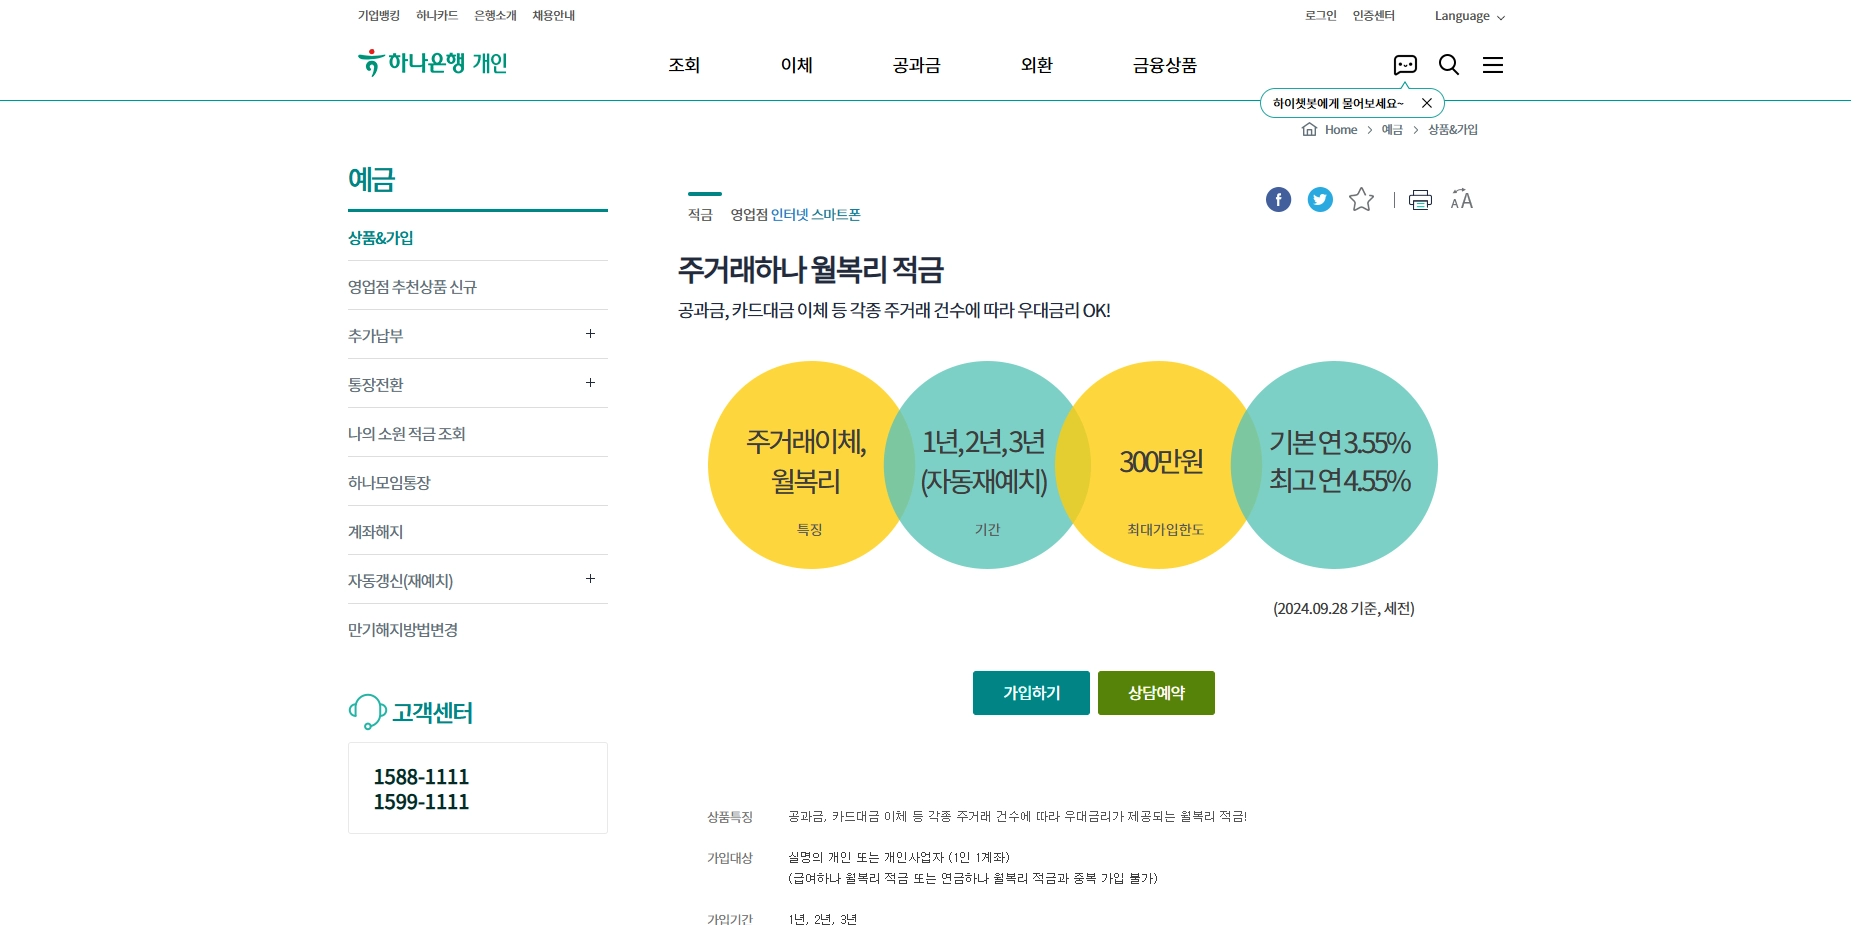
Task: Open the 하나카드 link
Action: 437,16
